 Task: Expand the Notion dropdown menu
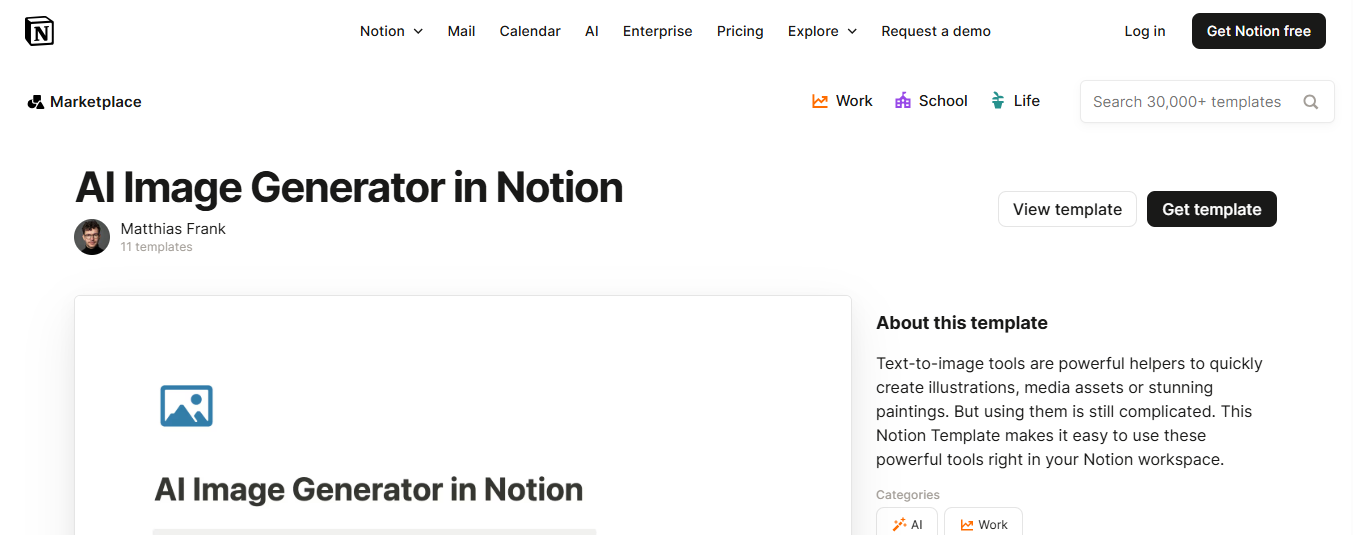pos(391,31)
